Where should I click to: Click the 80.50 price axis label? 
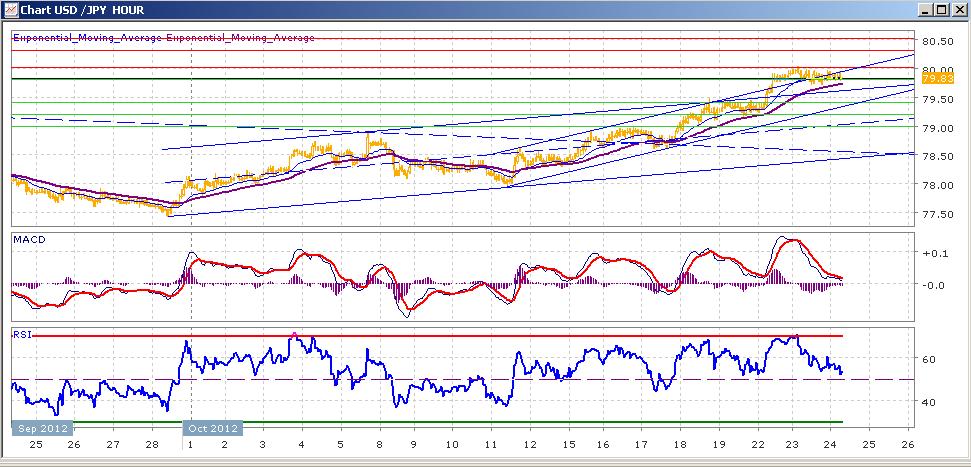937,41
